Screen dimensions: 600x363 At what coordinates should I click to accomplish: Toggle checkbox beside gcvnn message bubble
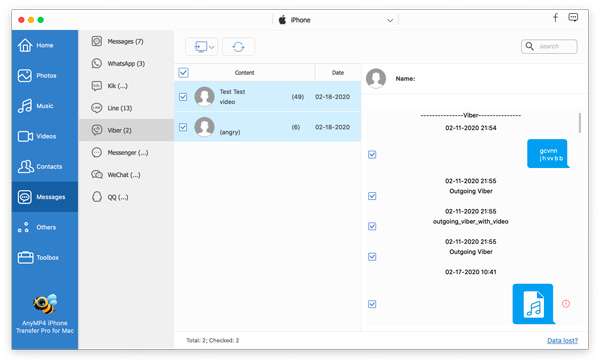point(372,155)
